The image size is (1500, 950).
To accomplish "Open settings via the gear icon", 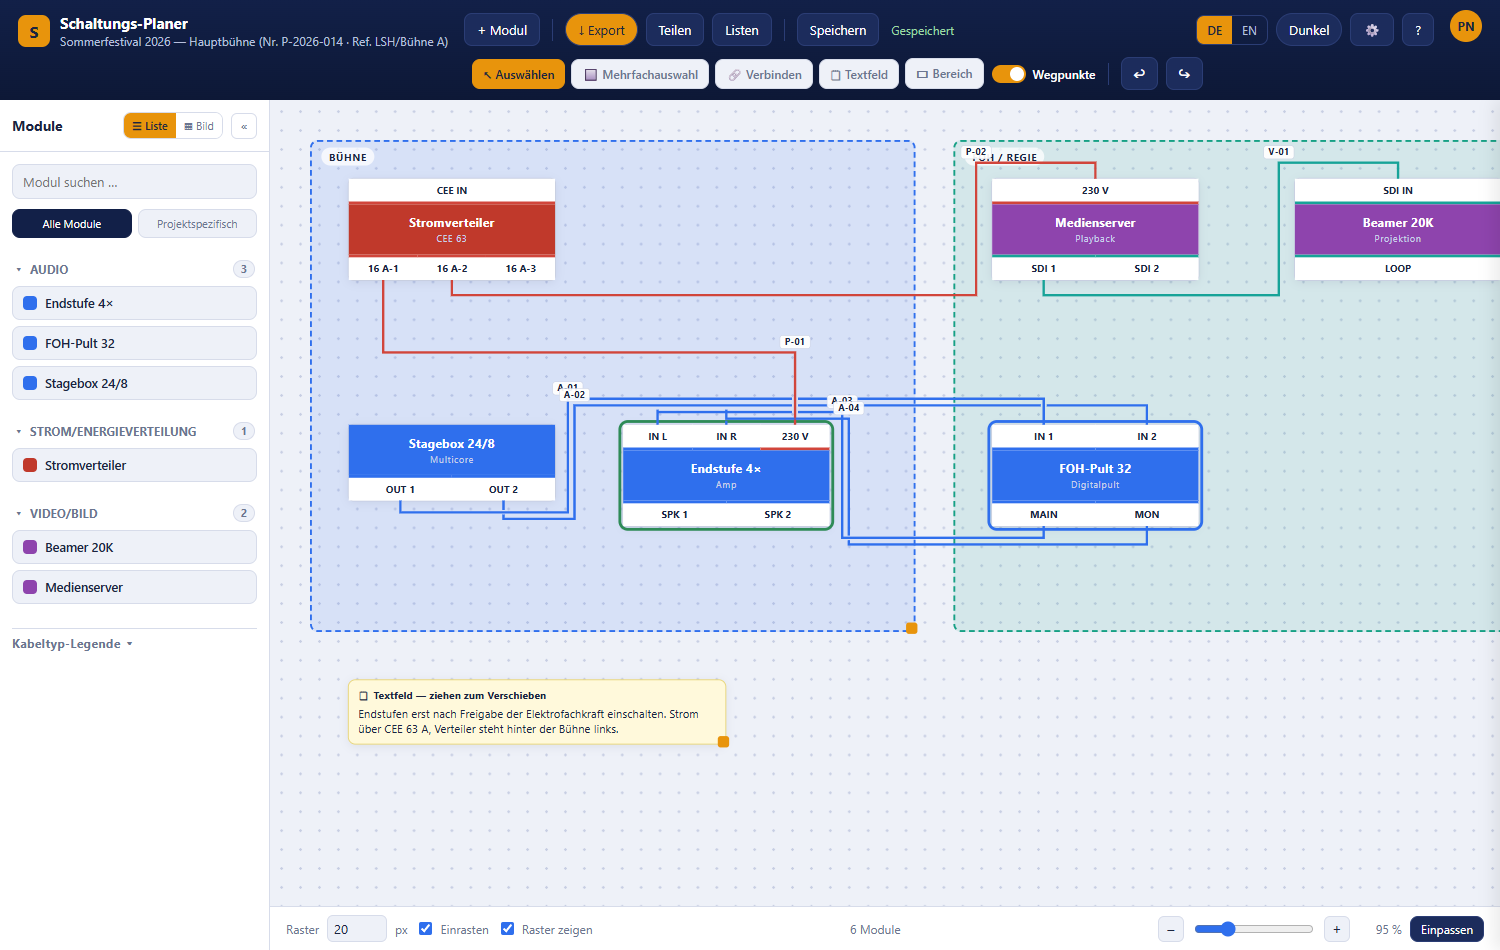I will [1372, 30].
